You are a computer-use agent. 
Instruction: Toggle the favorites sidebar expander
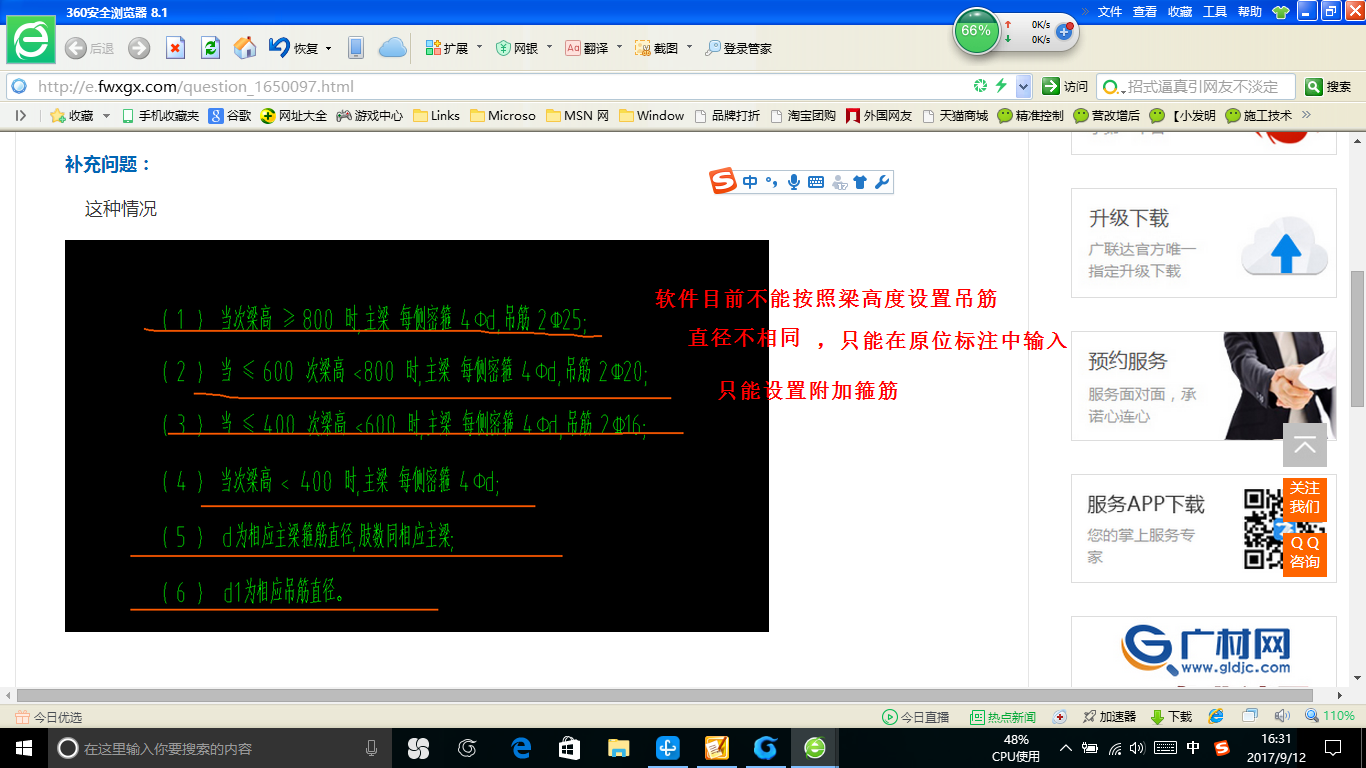pos(21,116)
